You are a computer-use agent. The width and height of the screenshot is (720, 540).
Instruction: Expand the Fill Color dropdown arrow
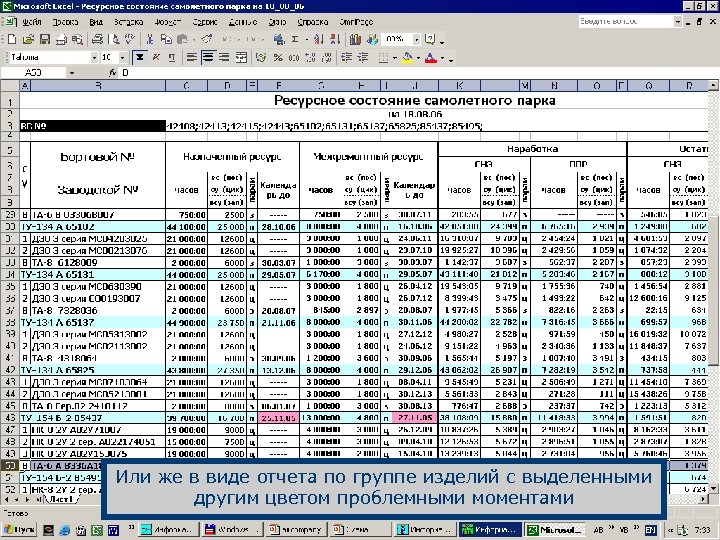click(x=418, y=58)
